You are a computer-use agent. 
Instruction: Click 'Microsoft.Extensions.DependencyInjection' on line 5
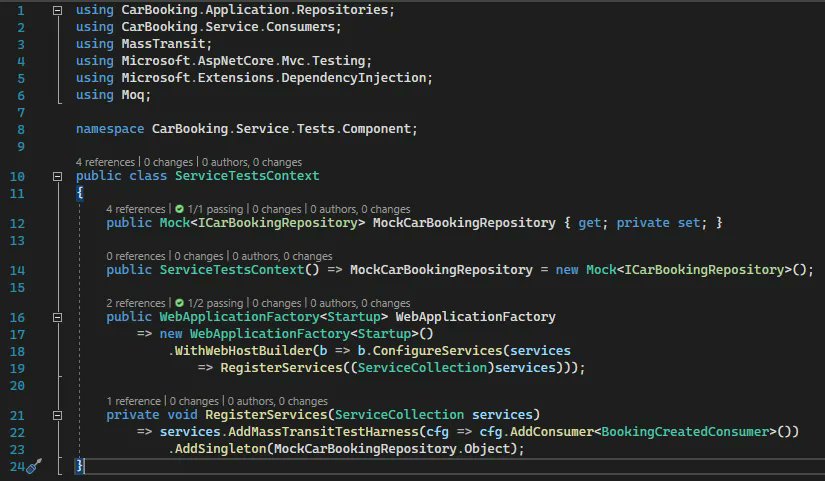[x=274, y=78]
